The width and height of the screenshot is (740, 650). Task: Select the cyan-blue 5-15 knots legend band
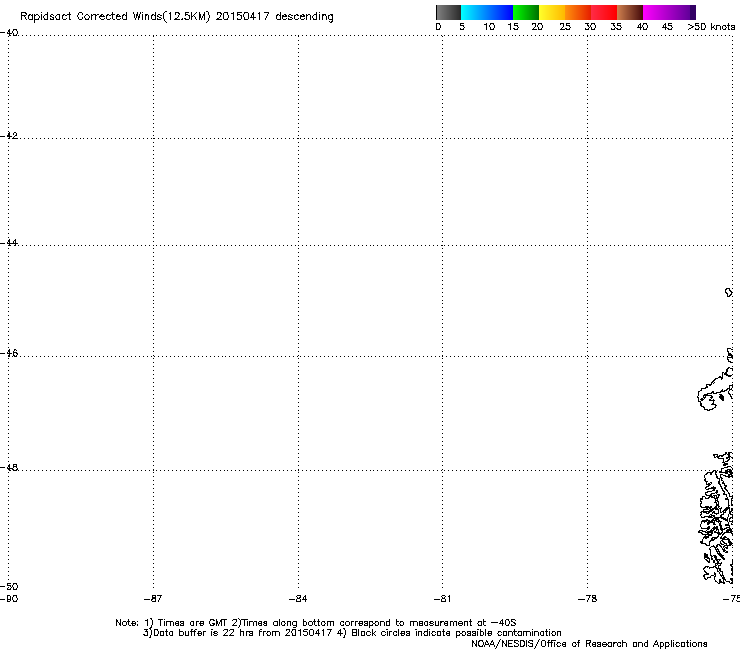coord(487,12)
